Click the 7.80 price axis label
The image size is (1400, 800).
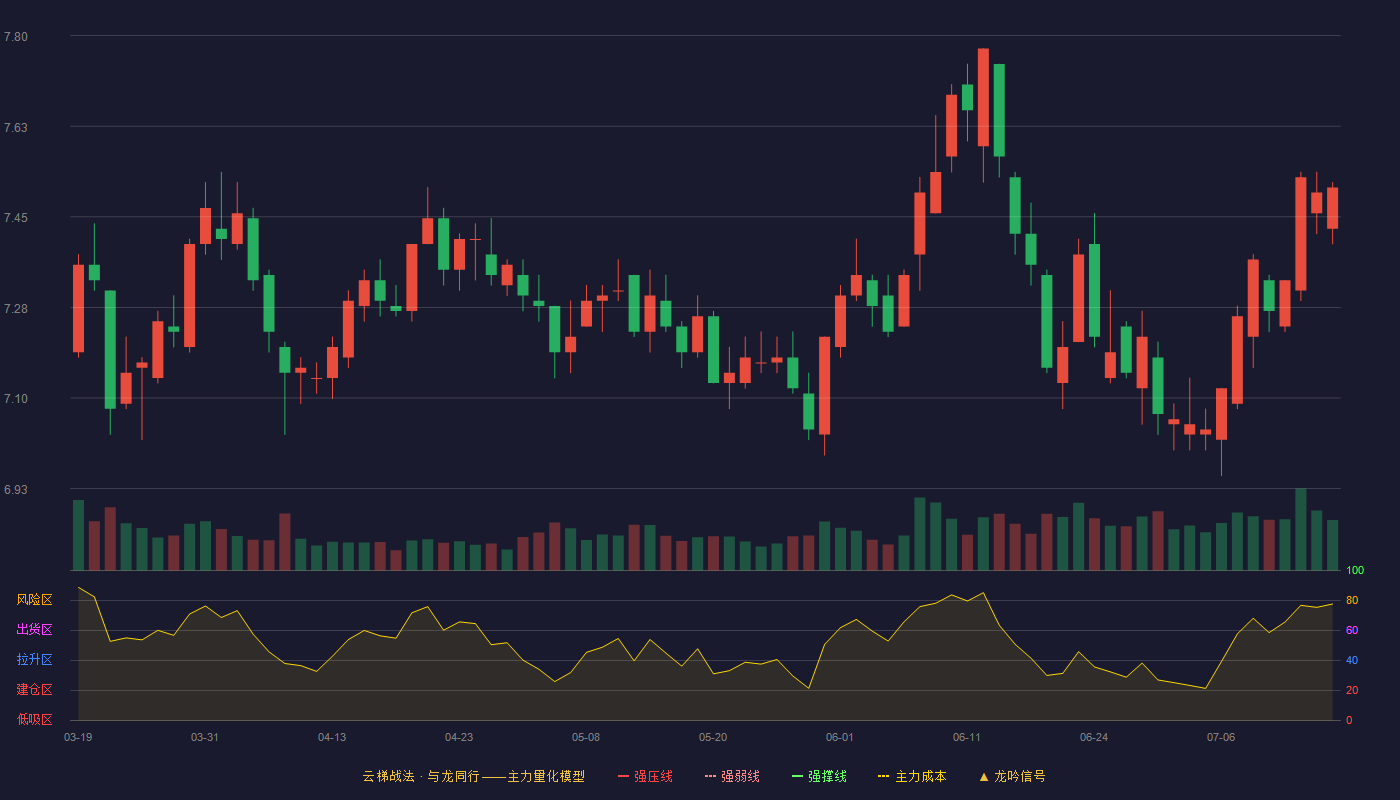(16, 37)
